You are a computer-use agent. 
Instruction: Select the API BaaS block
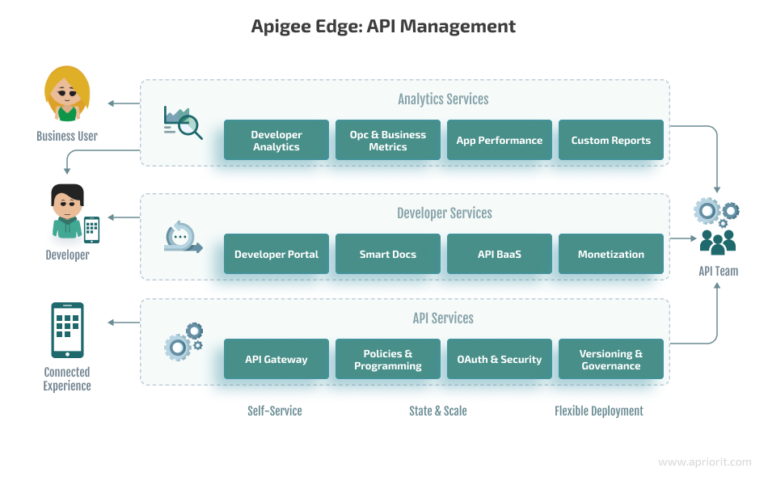(x=499, y=254)
